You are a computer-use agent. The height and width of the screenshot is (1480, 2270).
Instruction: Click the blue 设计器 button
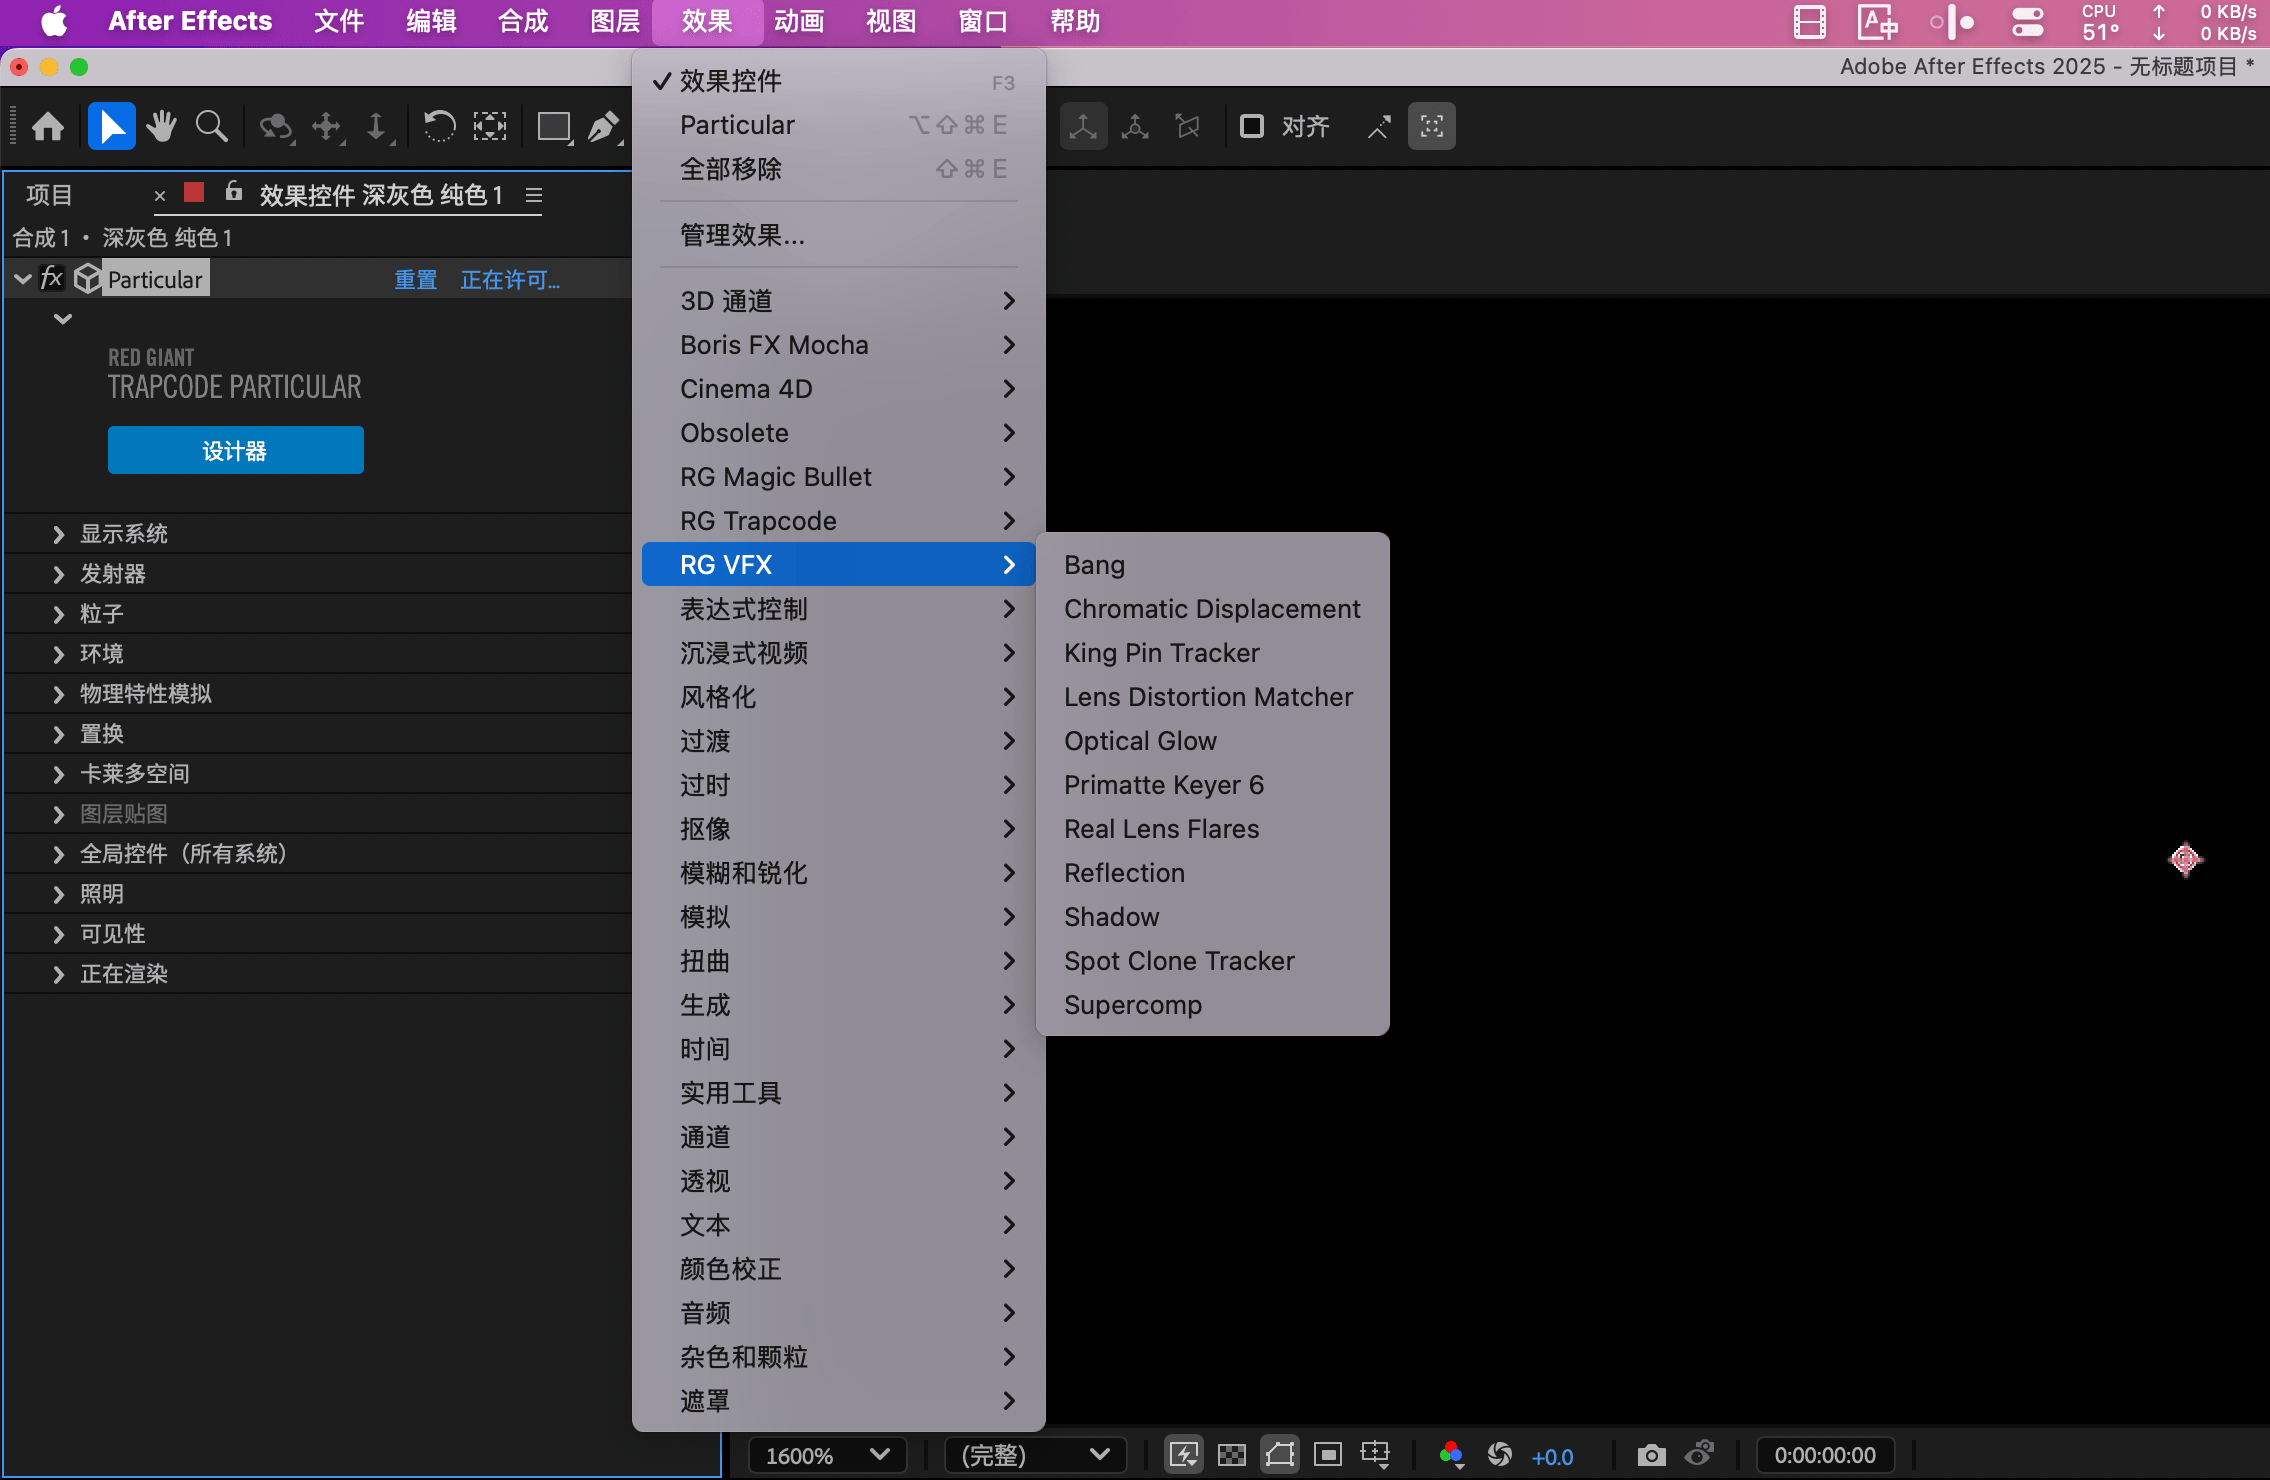pyautogui.click(x=235, y=451)
